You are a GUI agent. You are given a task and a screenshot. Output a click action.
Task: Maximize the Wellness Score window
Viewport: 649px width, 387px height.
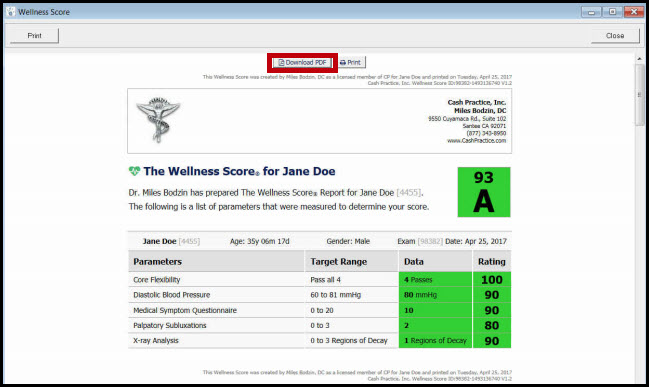(612, 12)
